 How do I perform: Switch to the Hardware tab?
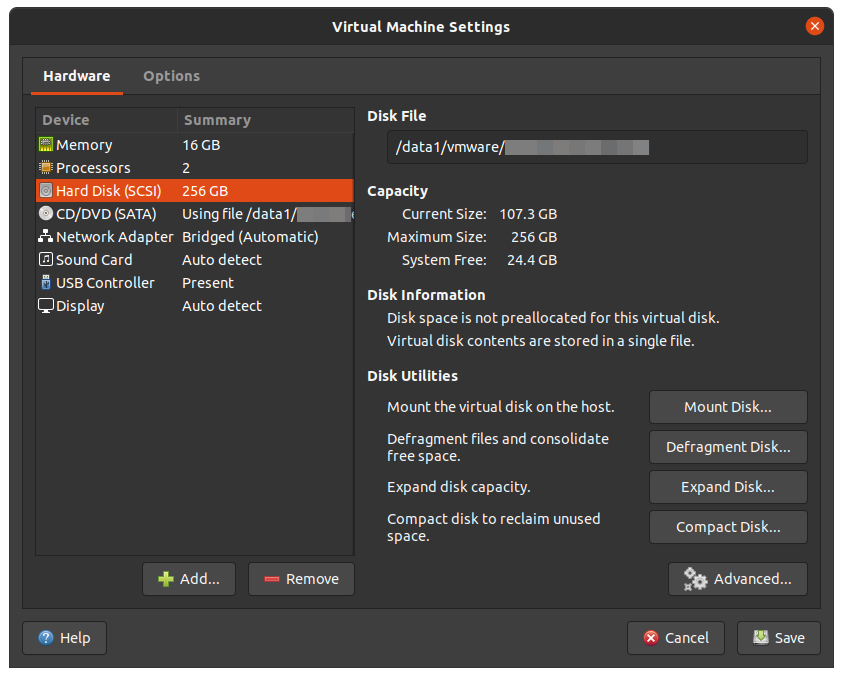76,76
